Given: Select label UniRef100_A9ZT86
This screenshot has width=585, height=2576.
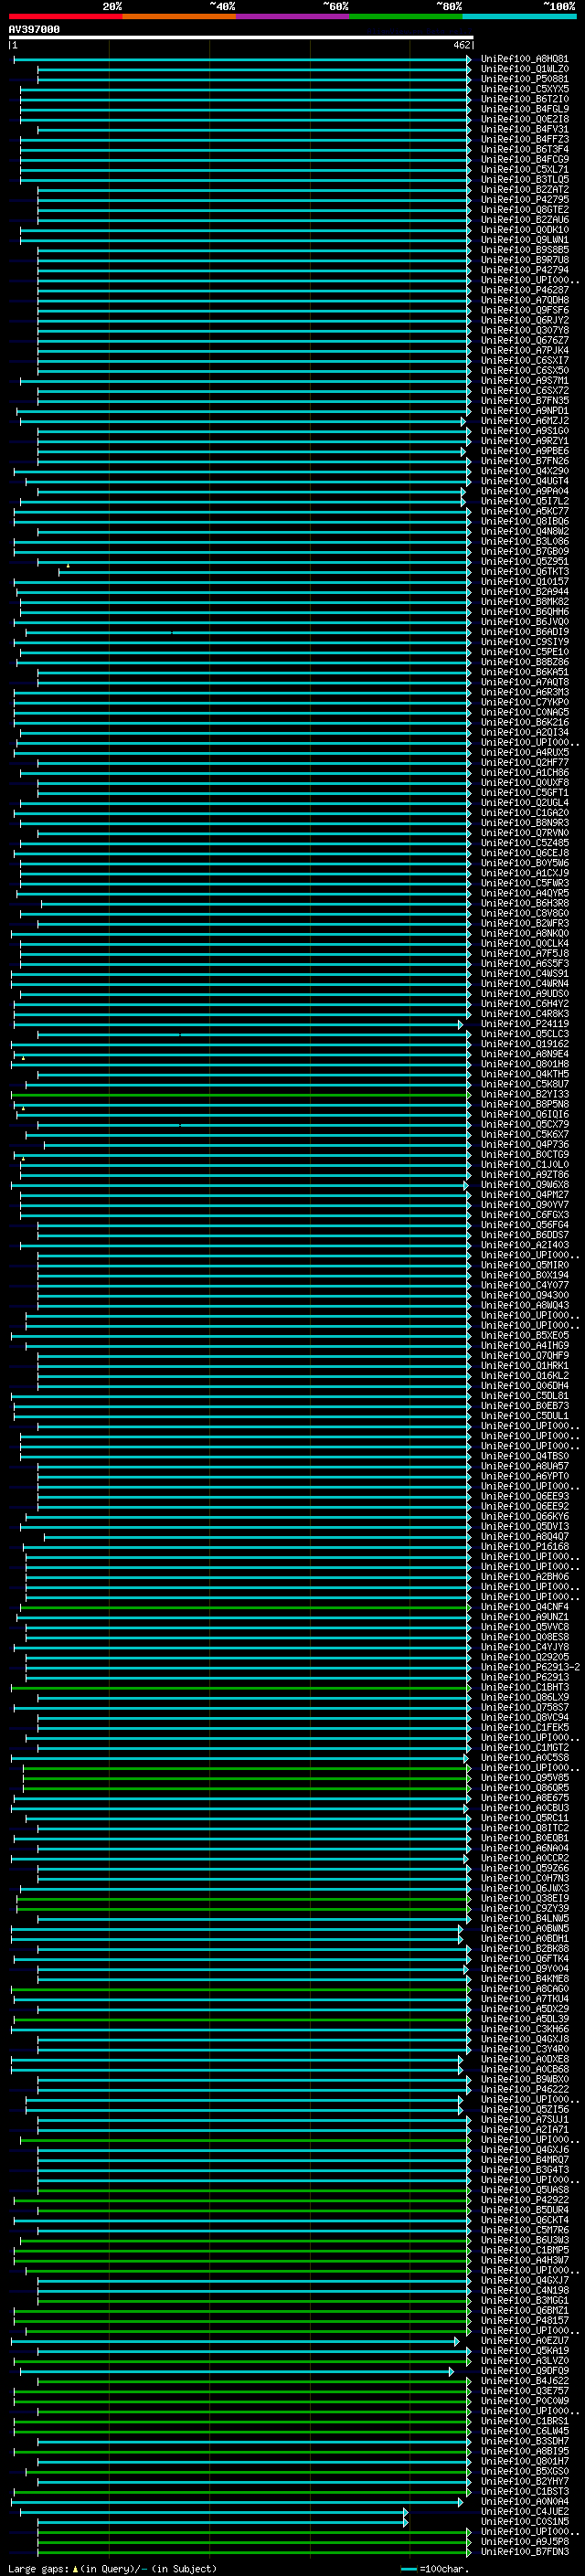Looking at the screenshot, I should point(525,1175).
